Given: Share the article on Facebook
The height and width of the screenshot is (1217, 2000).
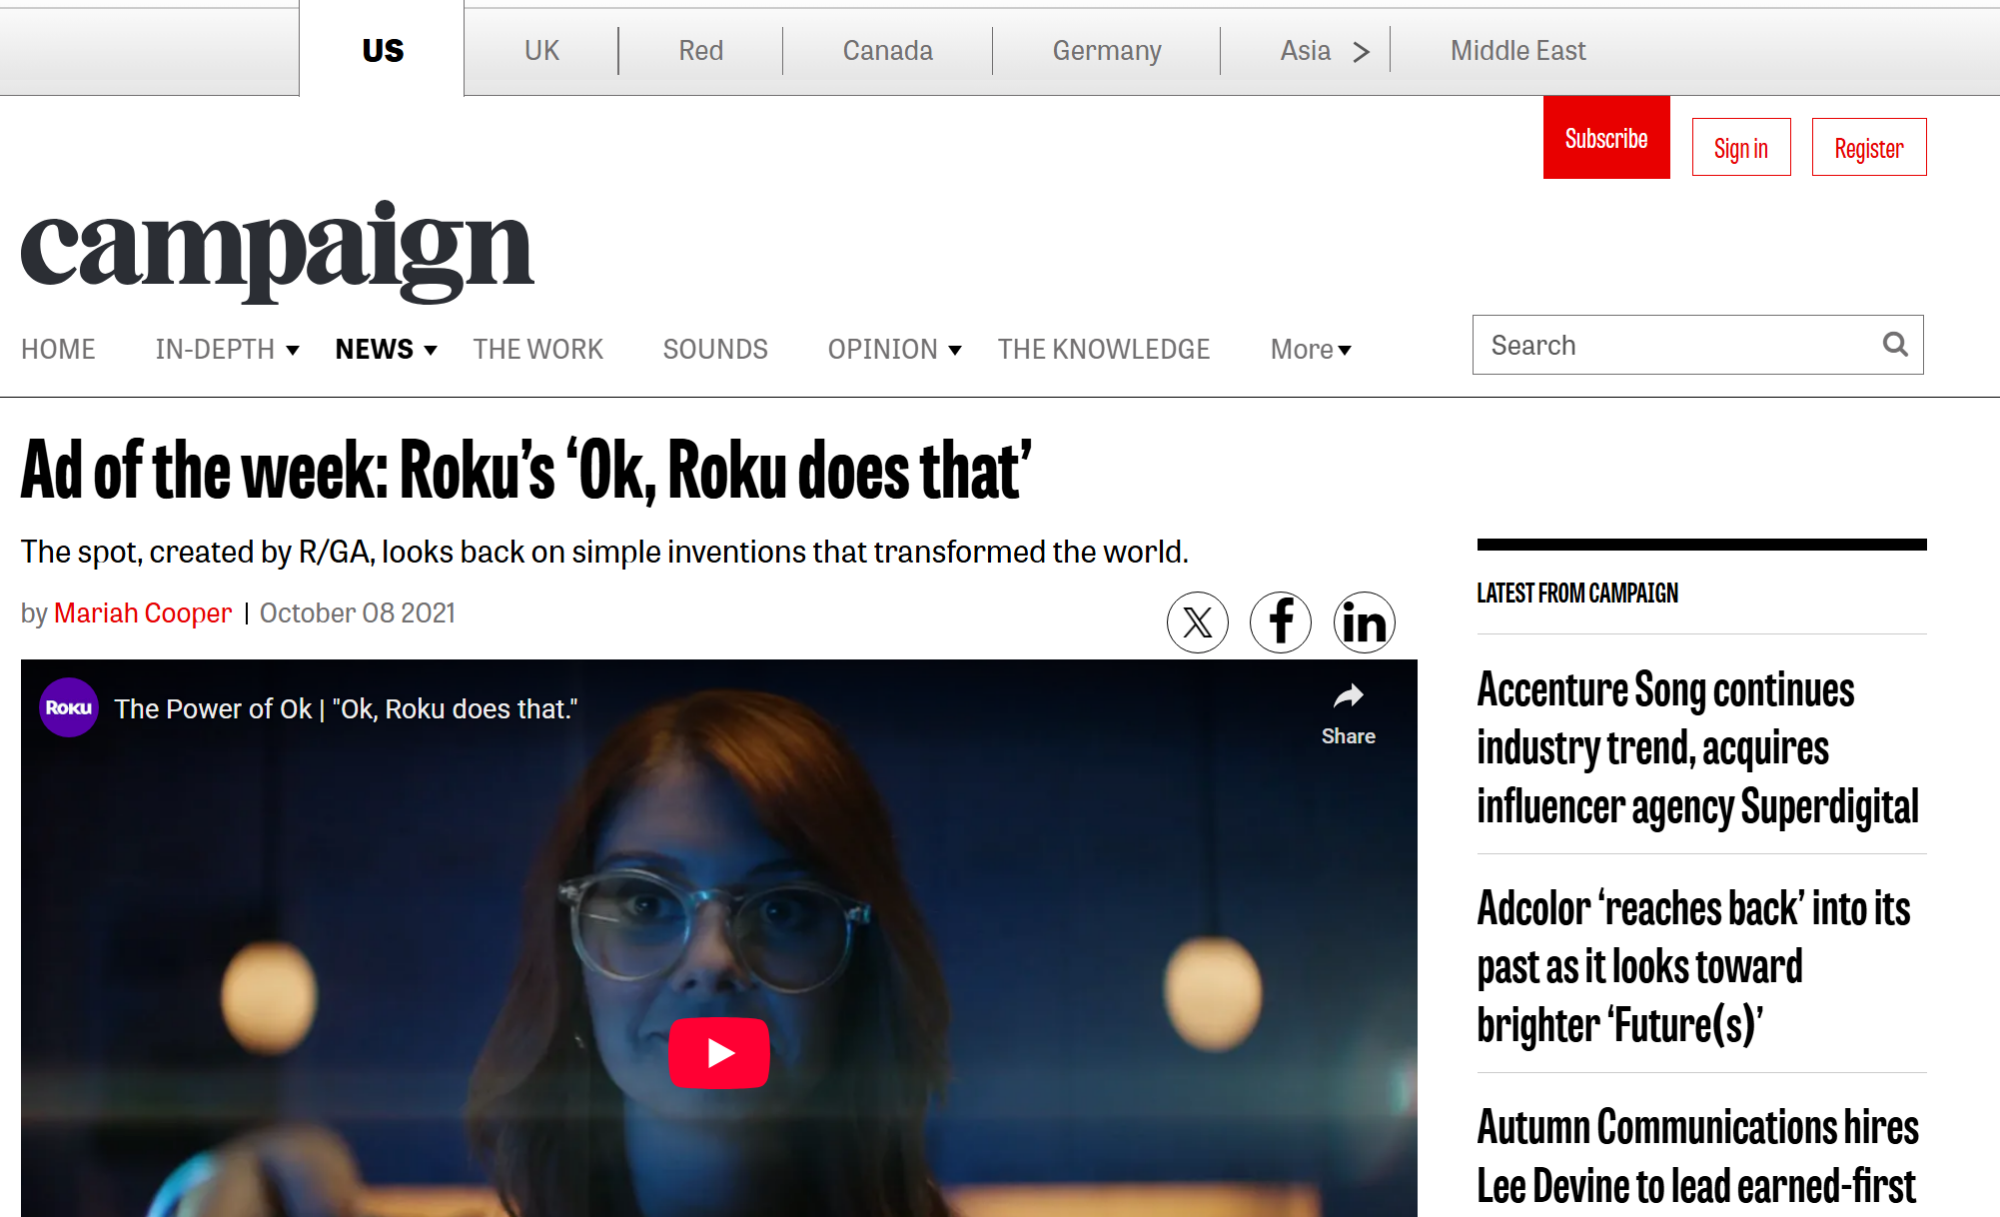Looking at the screenshot, I should pos(1280,623).
